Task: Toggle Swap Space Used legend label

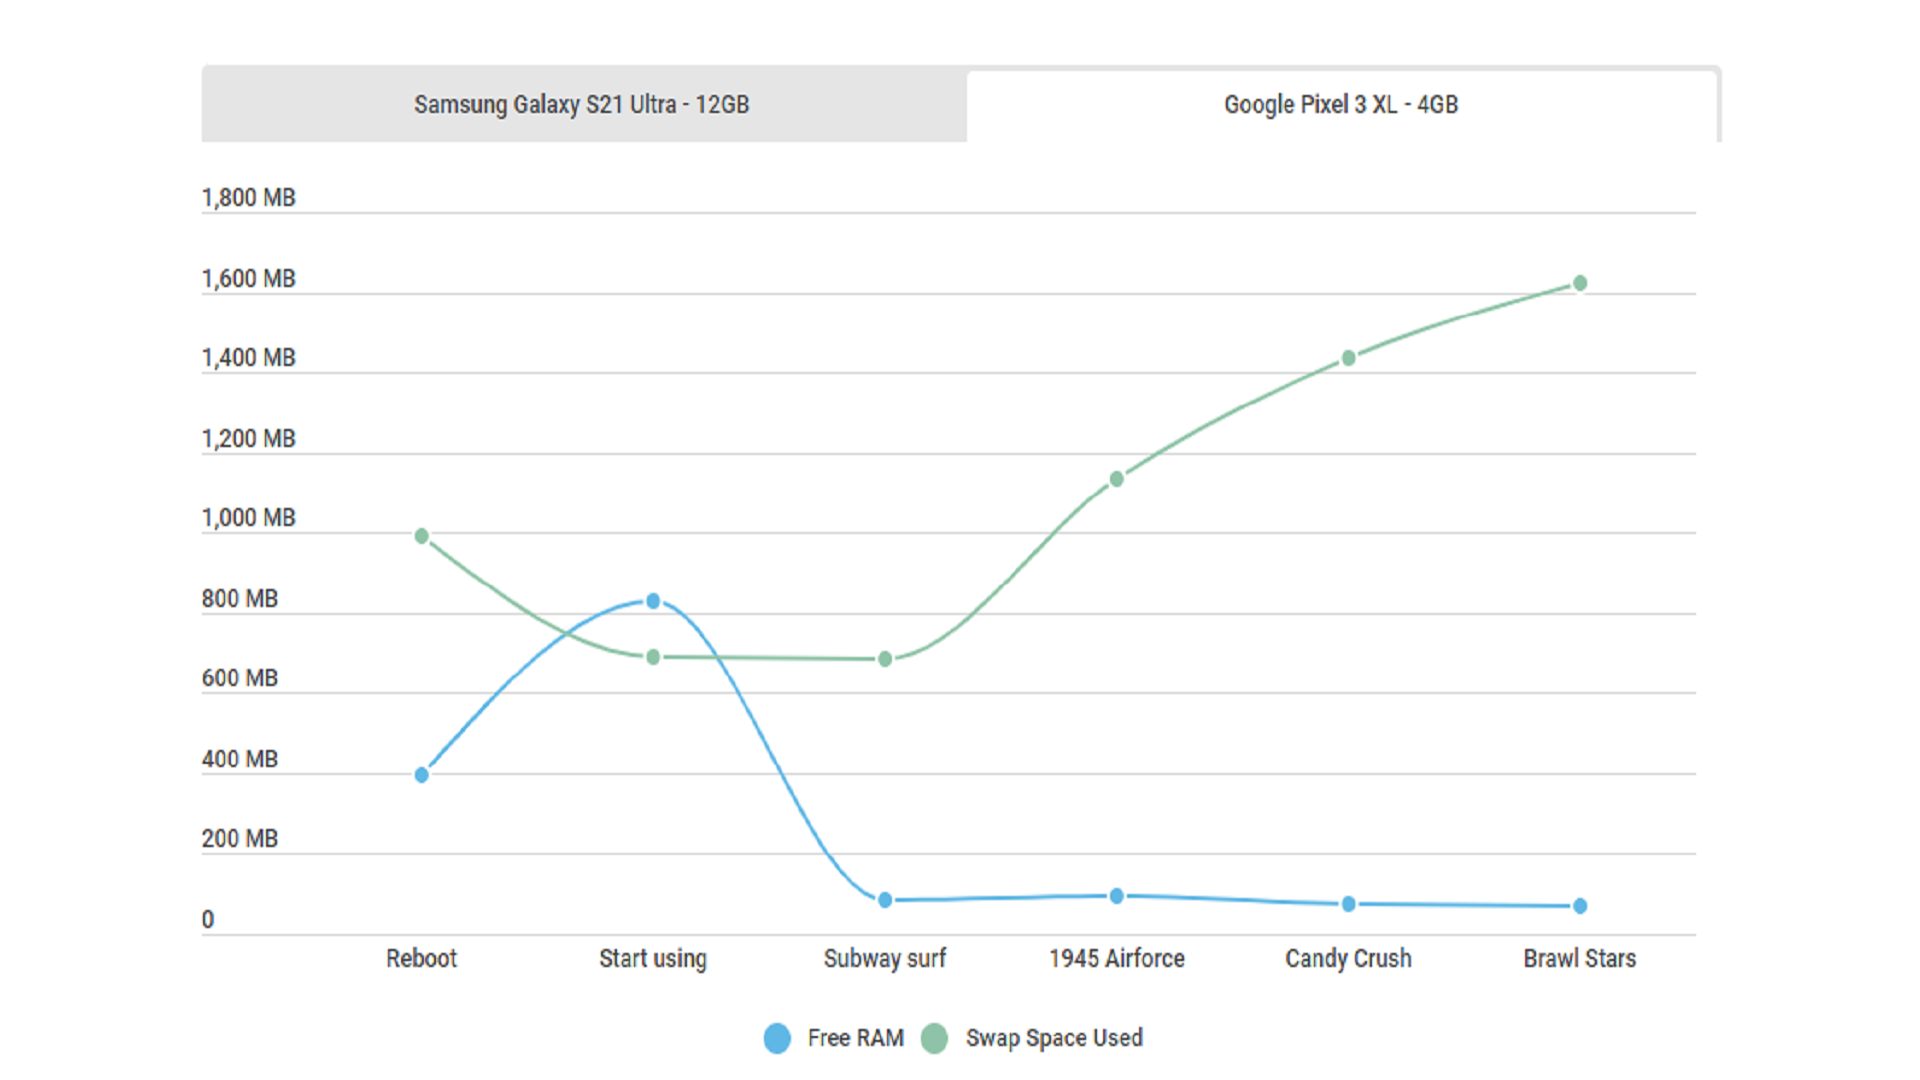Action: 1053,1038
